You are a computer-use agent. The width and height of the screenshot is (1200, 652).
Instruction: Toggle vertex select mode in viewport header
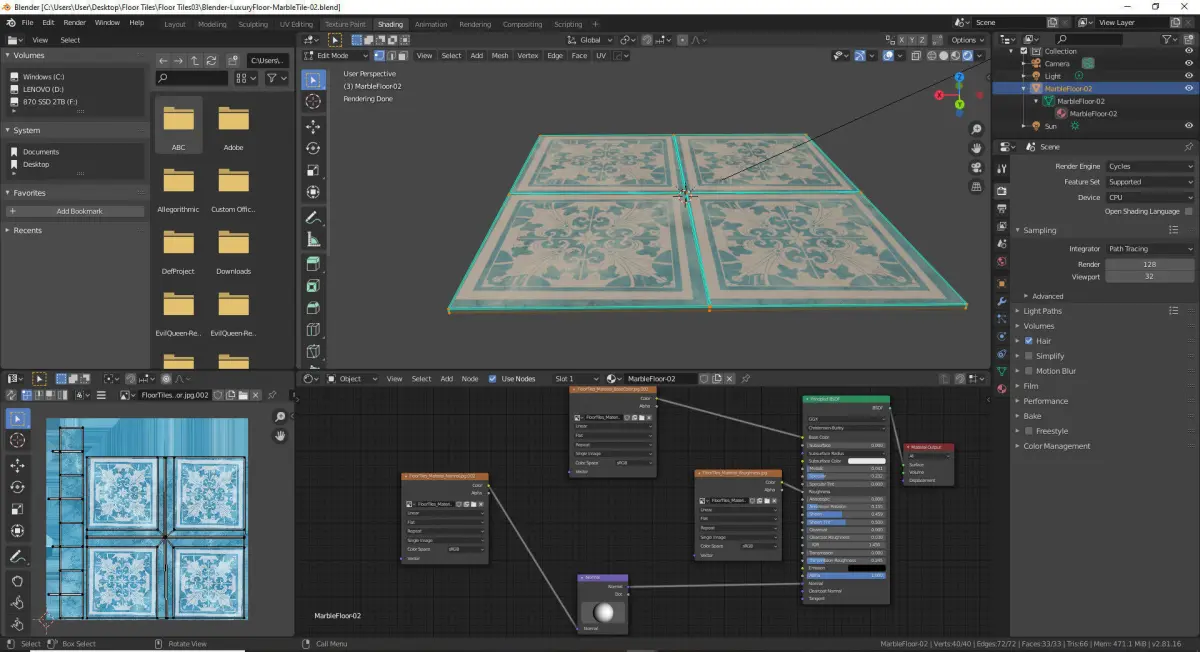pyautogui.click(x=379, y=55)
